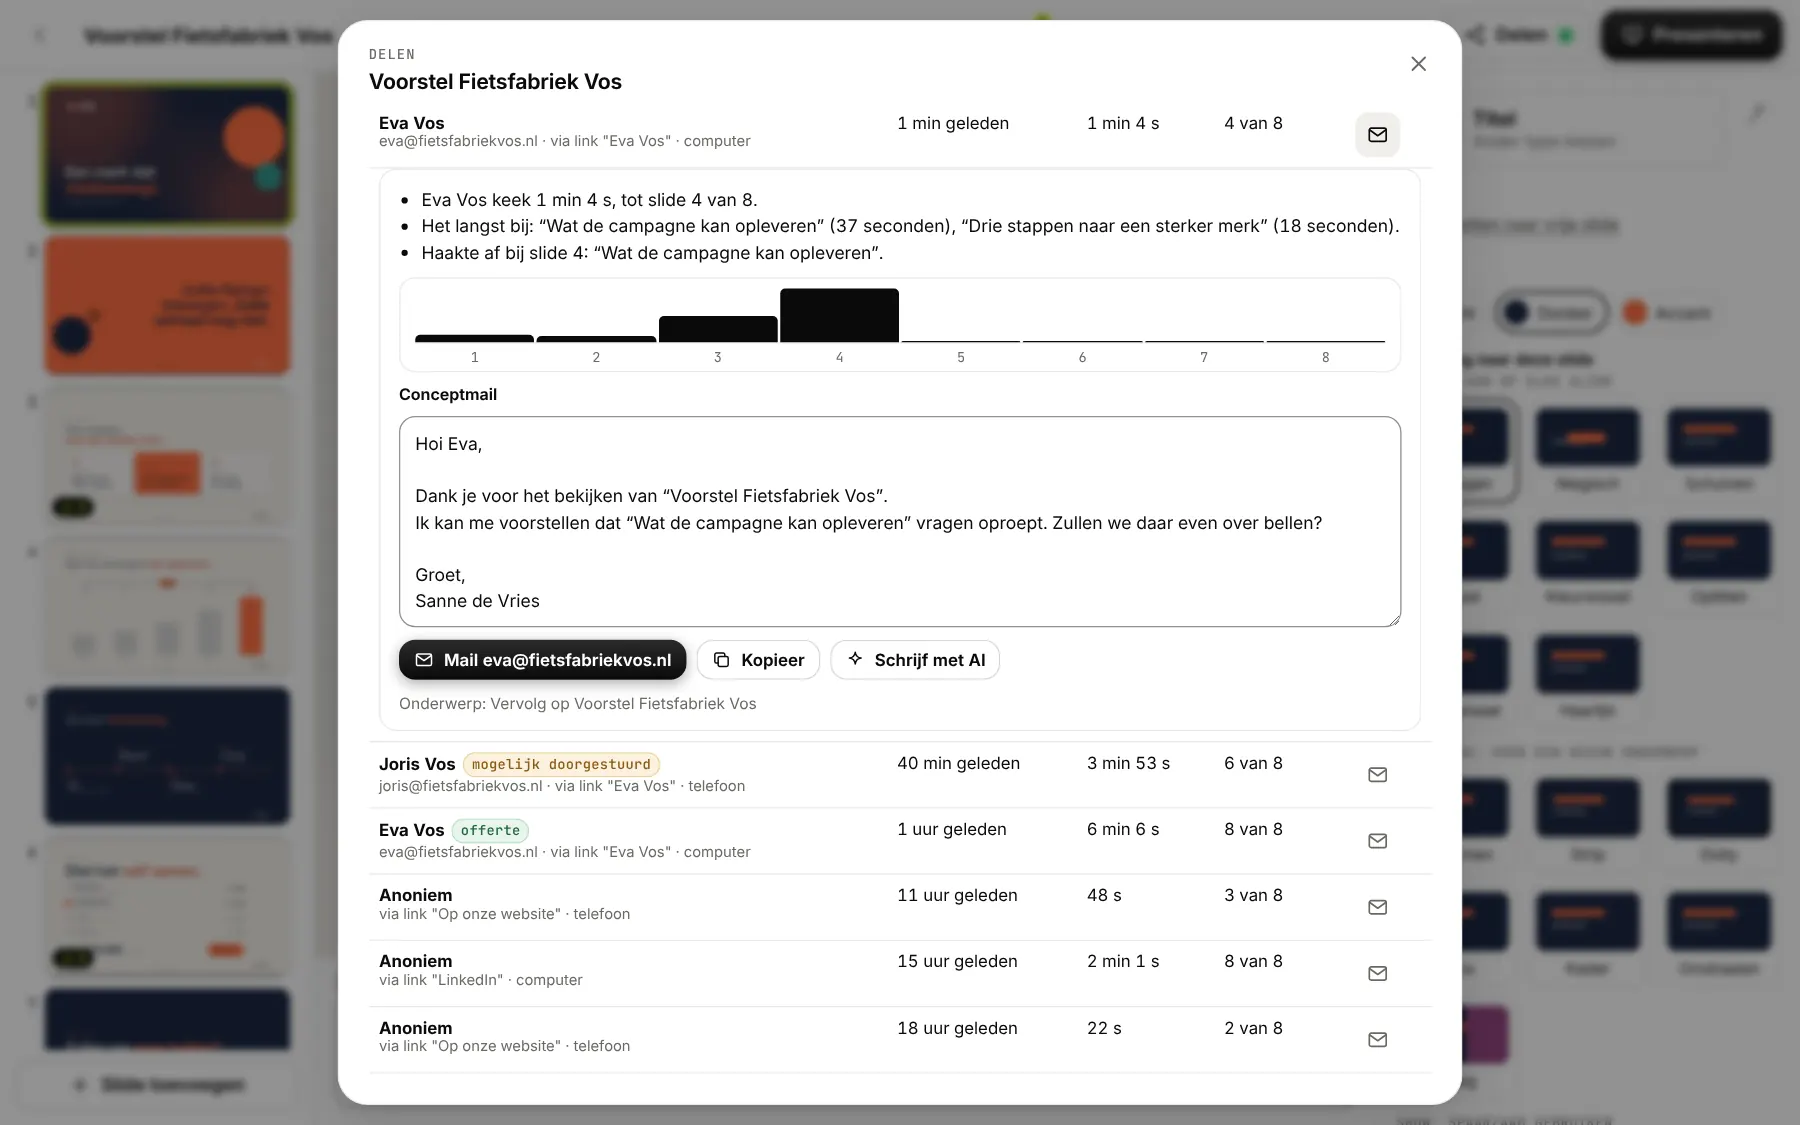Select the first slide thumbnail in the background

click(167, 154)
